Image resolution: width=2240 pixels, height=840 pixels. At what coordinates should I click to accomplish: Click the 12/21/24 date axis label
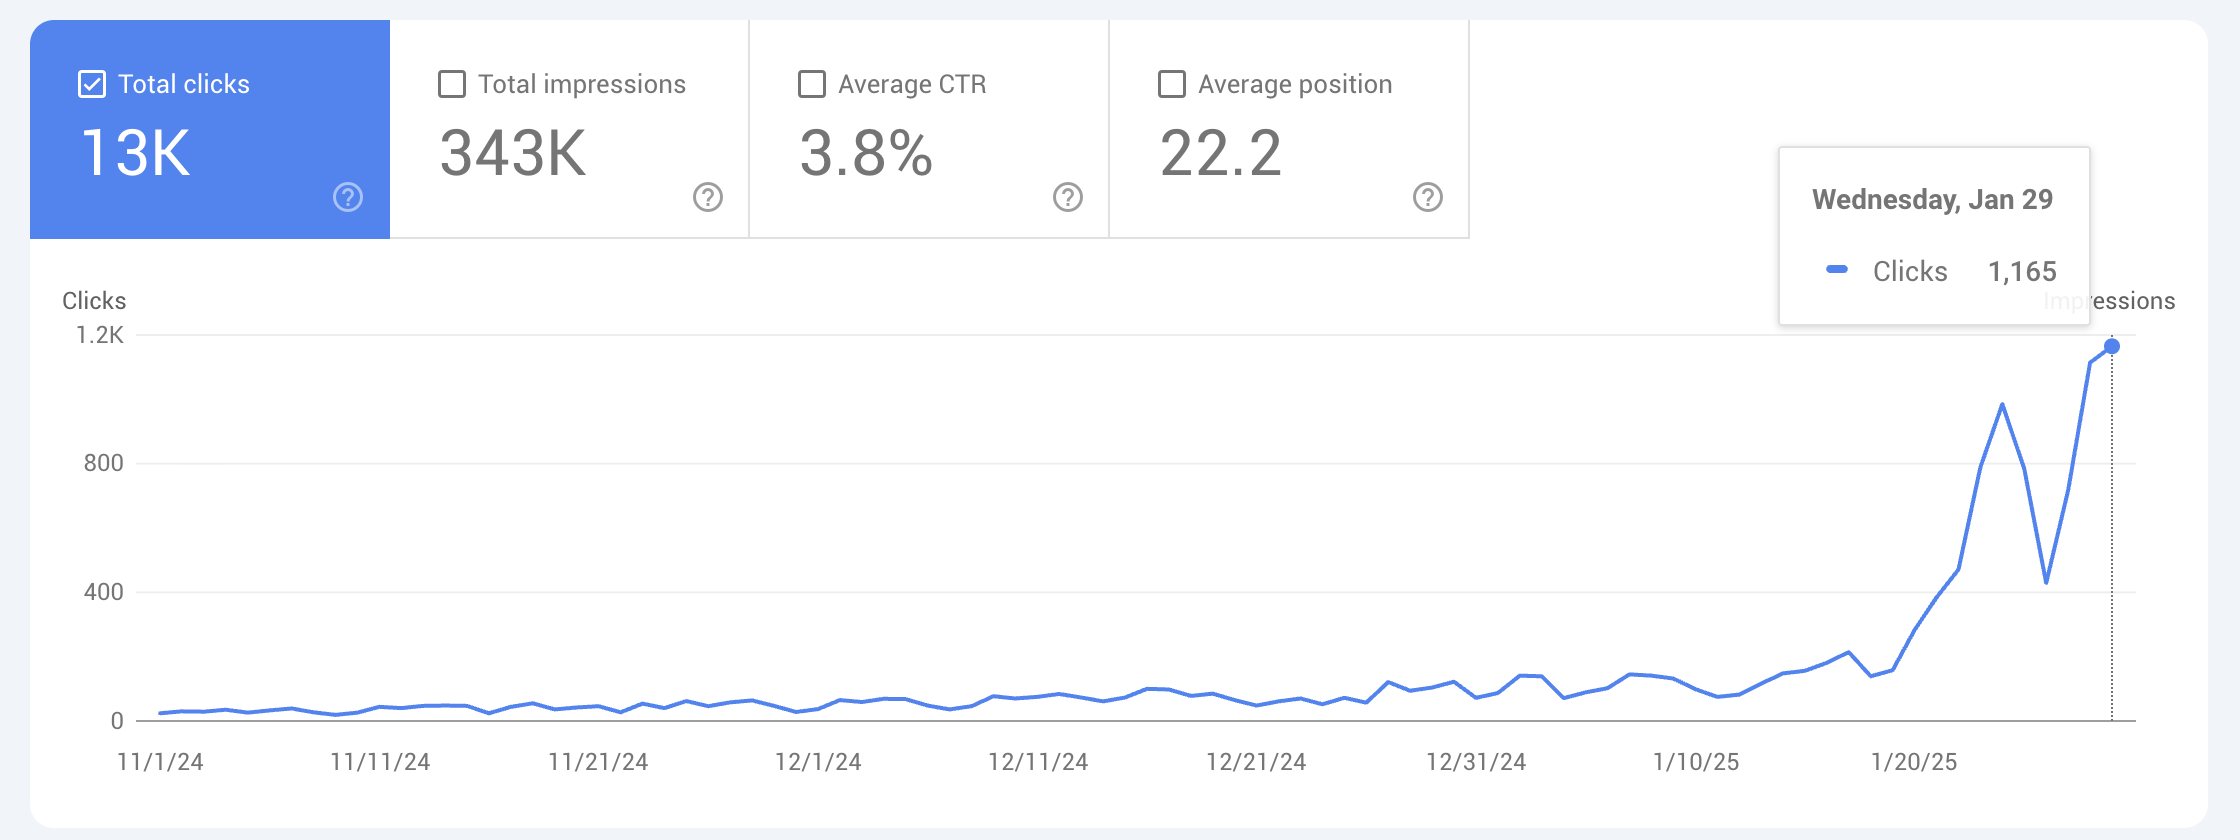(x=1259, y=761)
